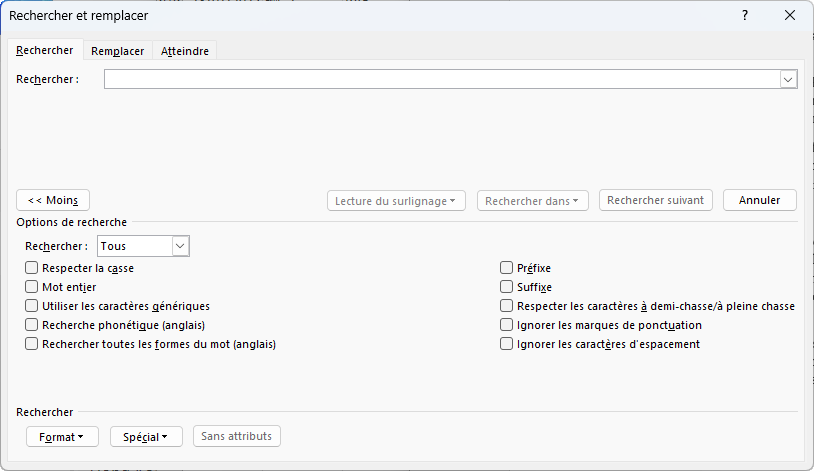The height and width of the screenshot is (471, 814).
Task: Close the Rechercher et remplacer dialog
Action: [x=790, y=15]
